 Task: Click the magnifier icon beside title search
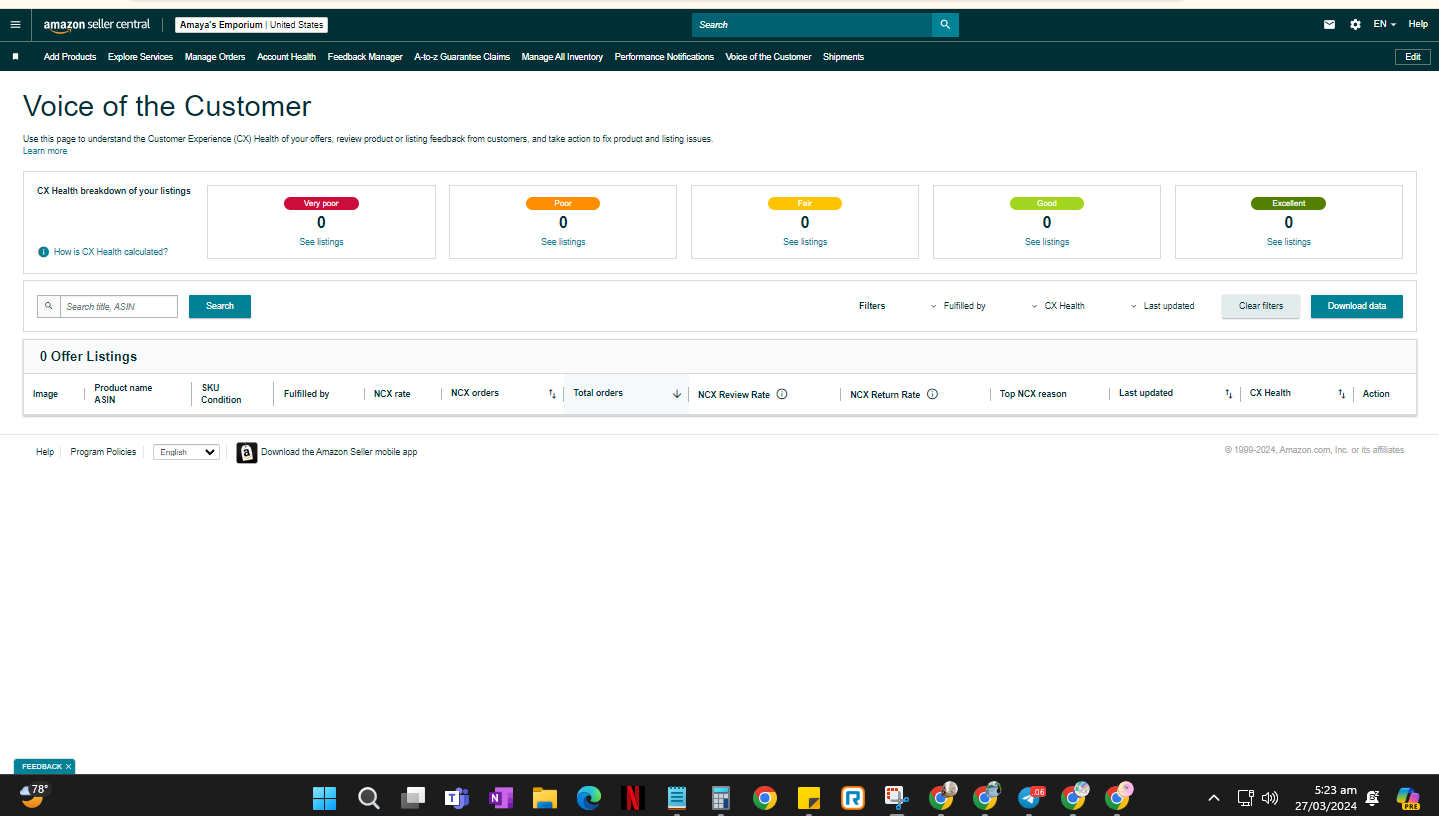tap(49, 306)
